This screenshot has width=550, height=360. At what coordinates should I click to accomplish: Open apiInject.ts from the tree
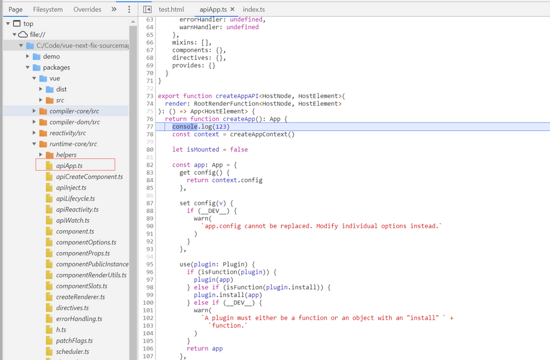71,187
